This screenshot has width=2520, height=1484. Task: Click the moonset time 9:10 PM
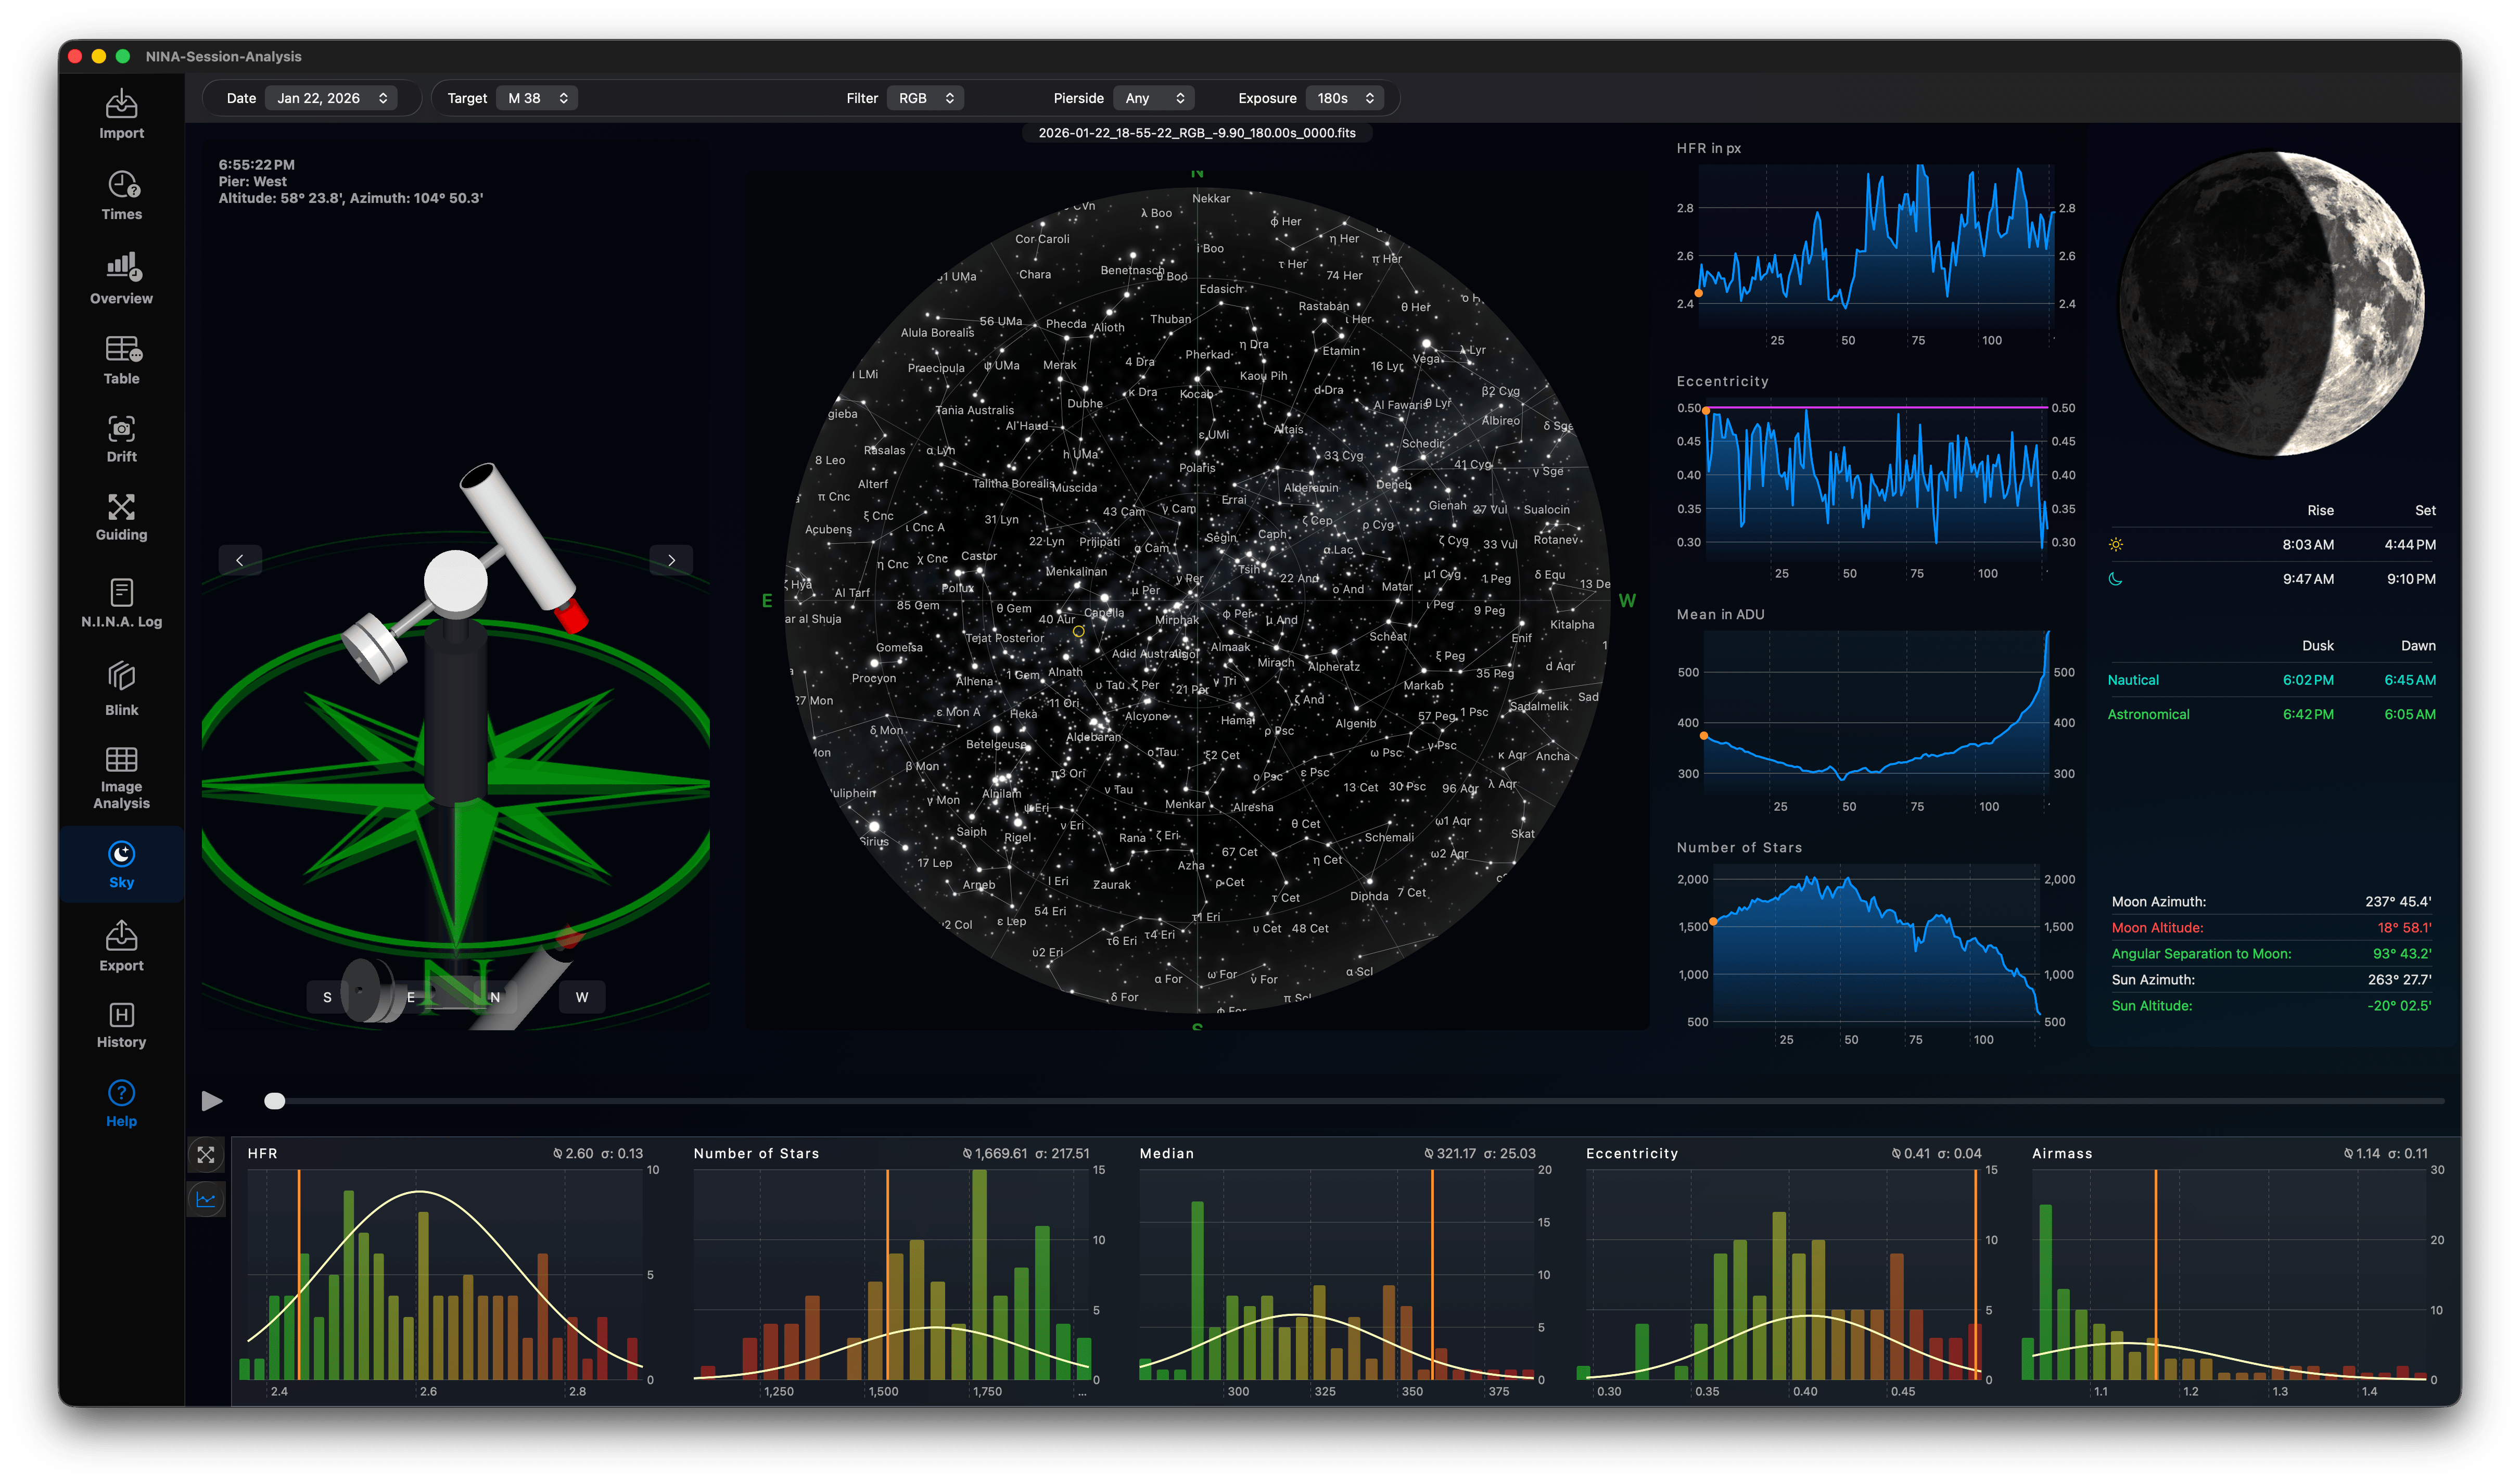click(x=2411, y=579)
